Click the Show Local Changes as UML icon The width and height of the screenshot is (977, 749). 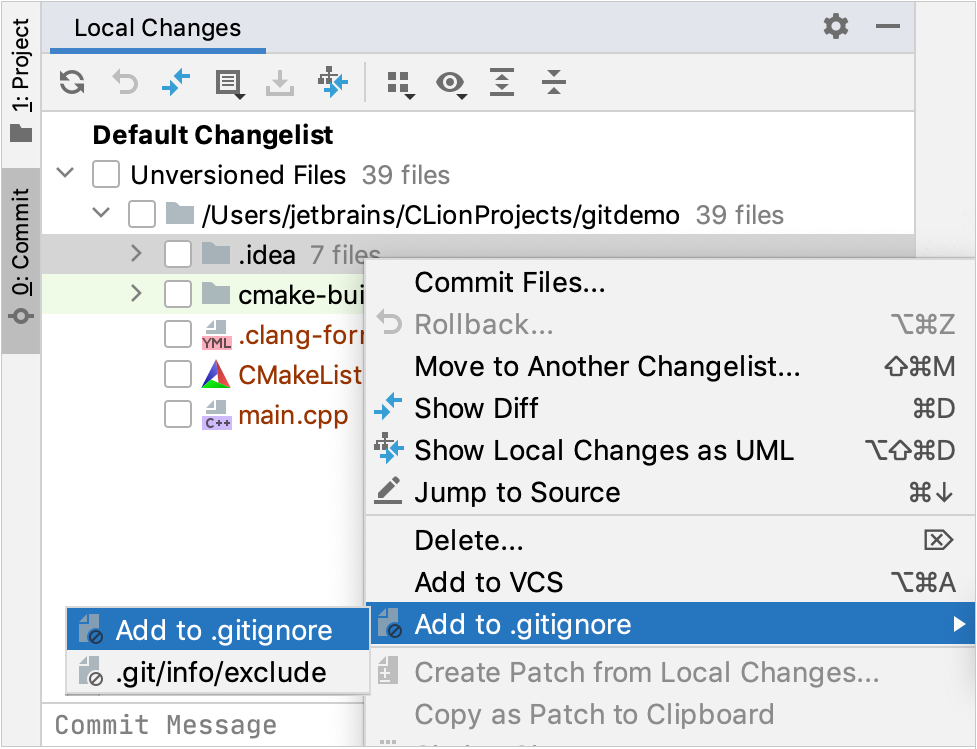[333, 83]
